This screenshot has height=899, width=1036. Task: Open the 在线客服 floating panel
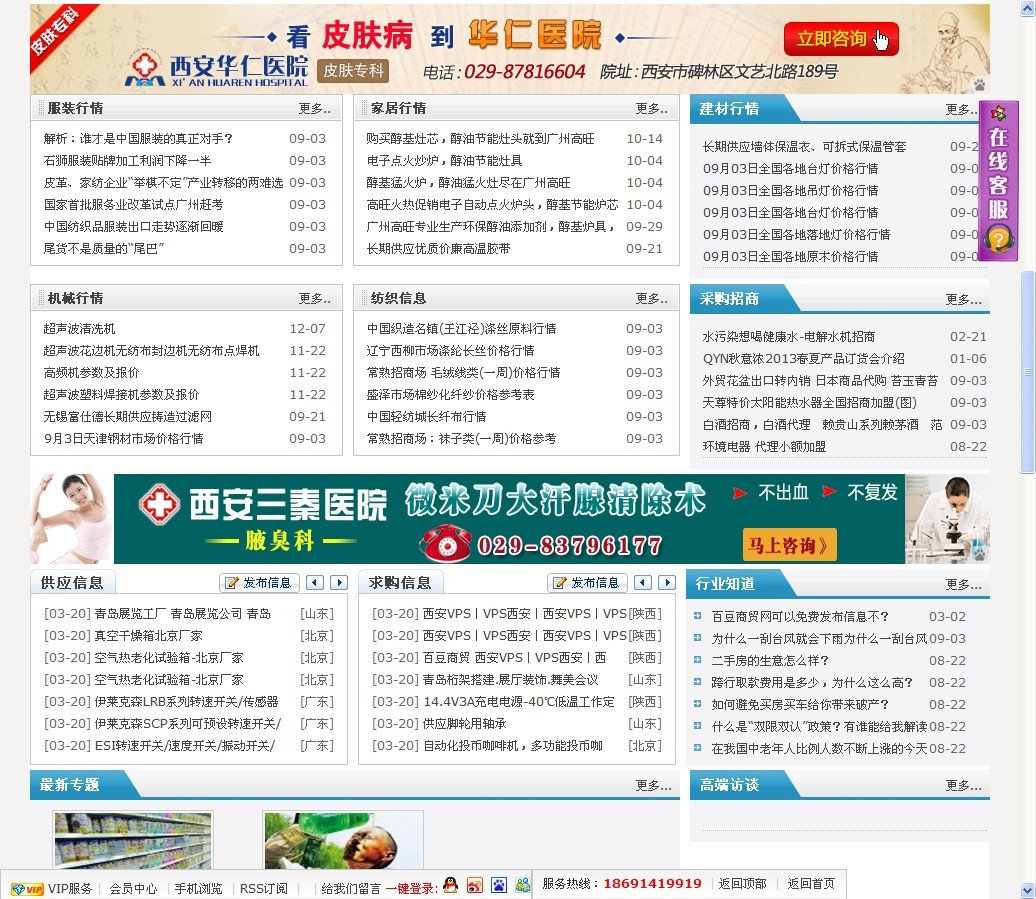998,180
